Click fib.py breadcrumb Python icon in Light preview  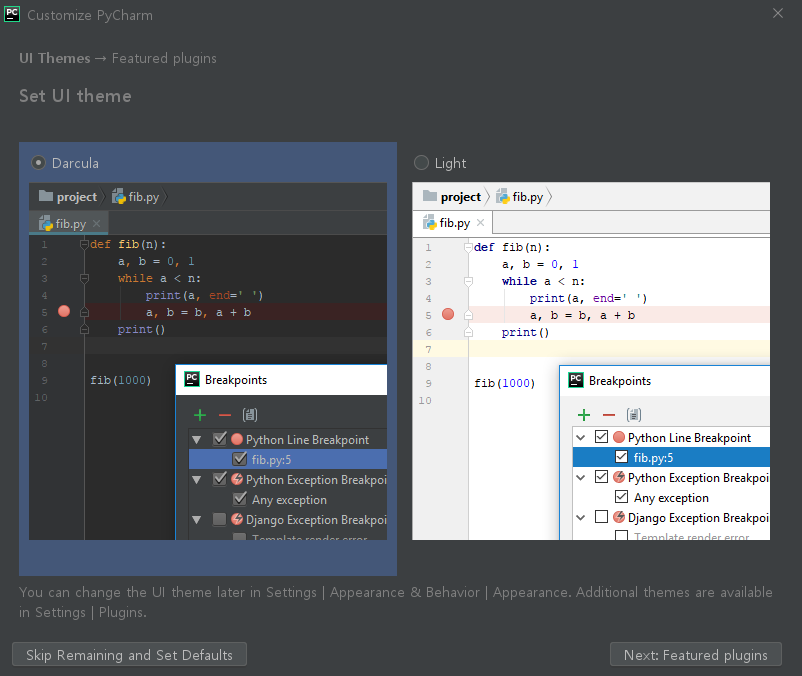pos(503,196)
